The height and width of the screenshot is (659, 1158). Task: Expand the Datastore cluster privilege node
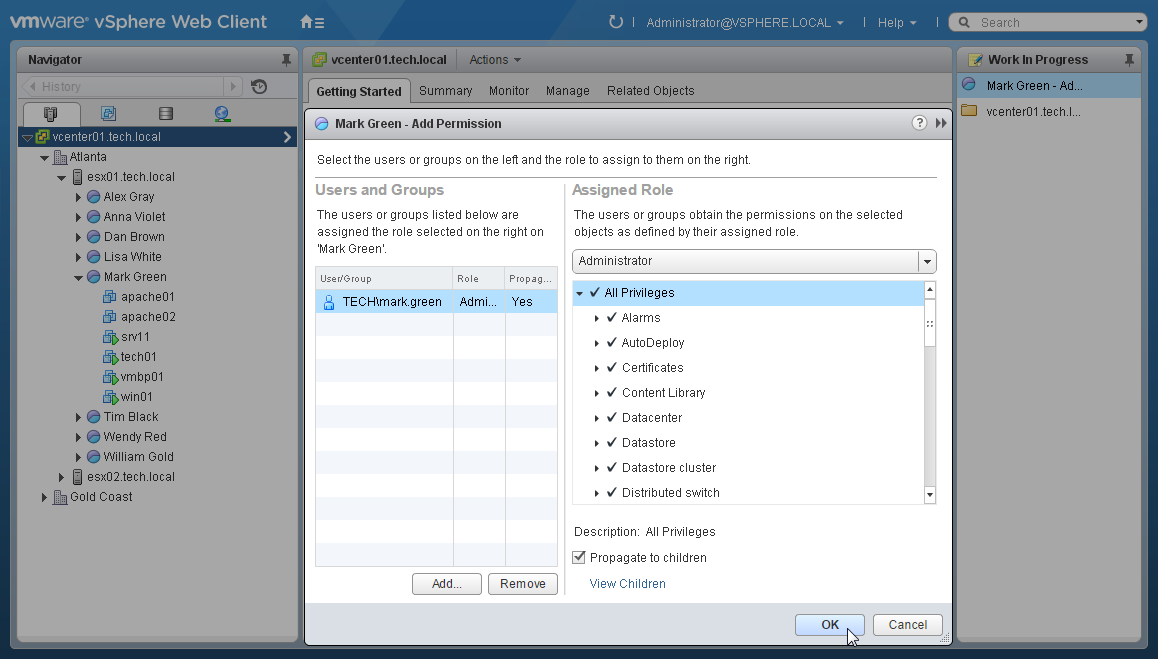[597, 468]
